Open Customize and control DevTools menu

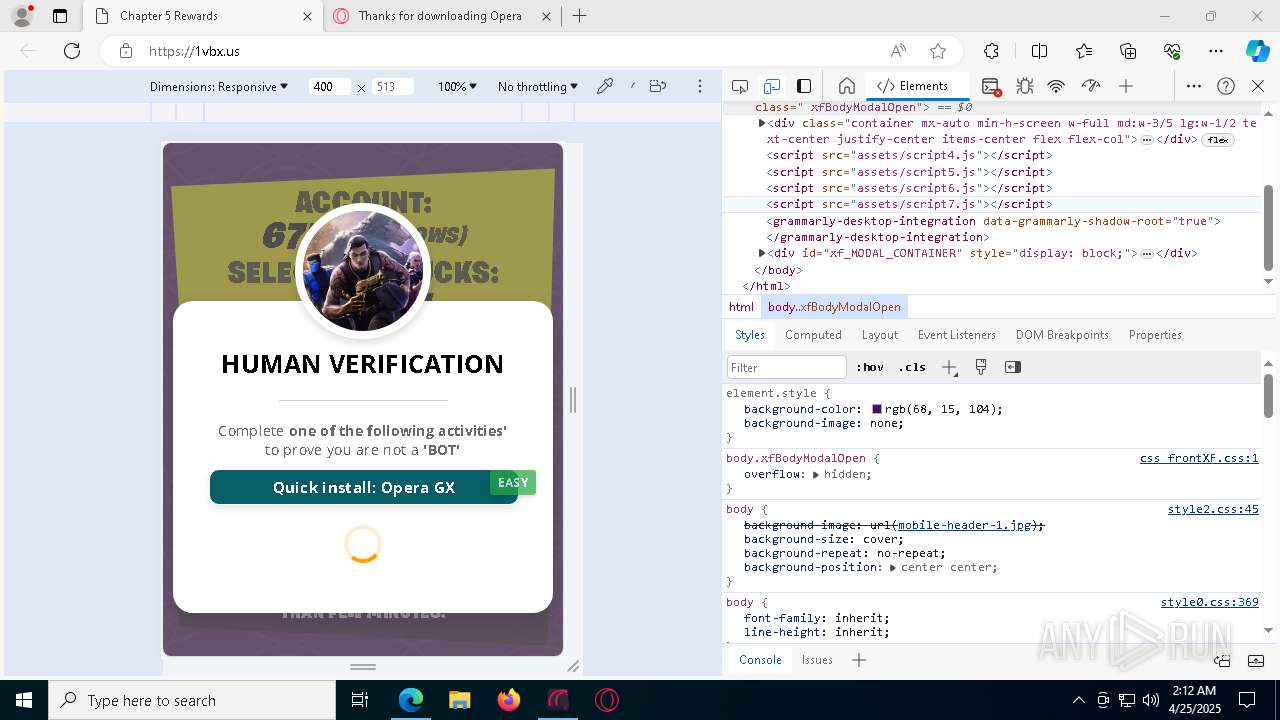pos(1194,86)
